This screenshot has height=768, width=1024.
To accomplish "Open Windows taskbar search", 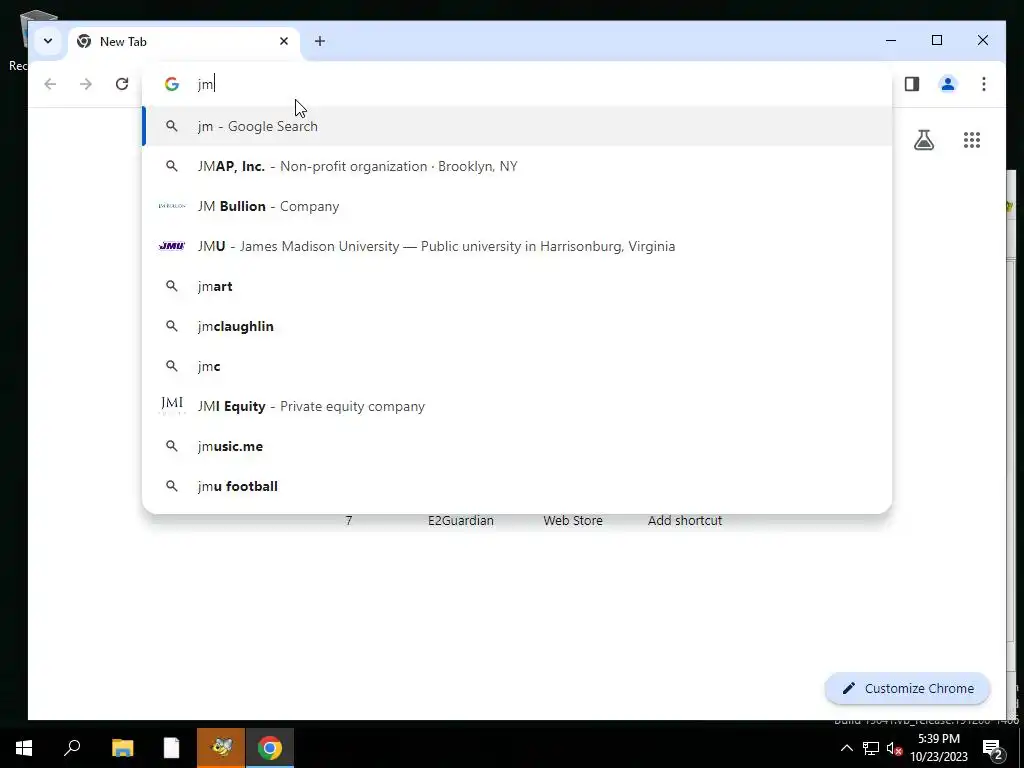I will (72, 747).
